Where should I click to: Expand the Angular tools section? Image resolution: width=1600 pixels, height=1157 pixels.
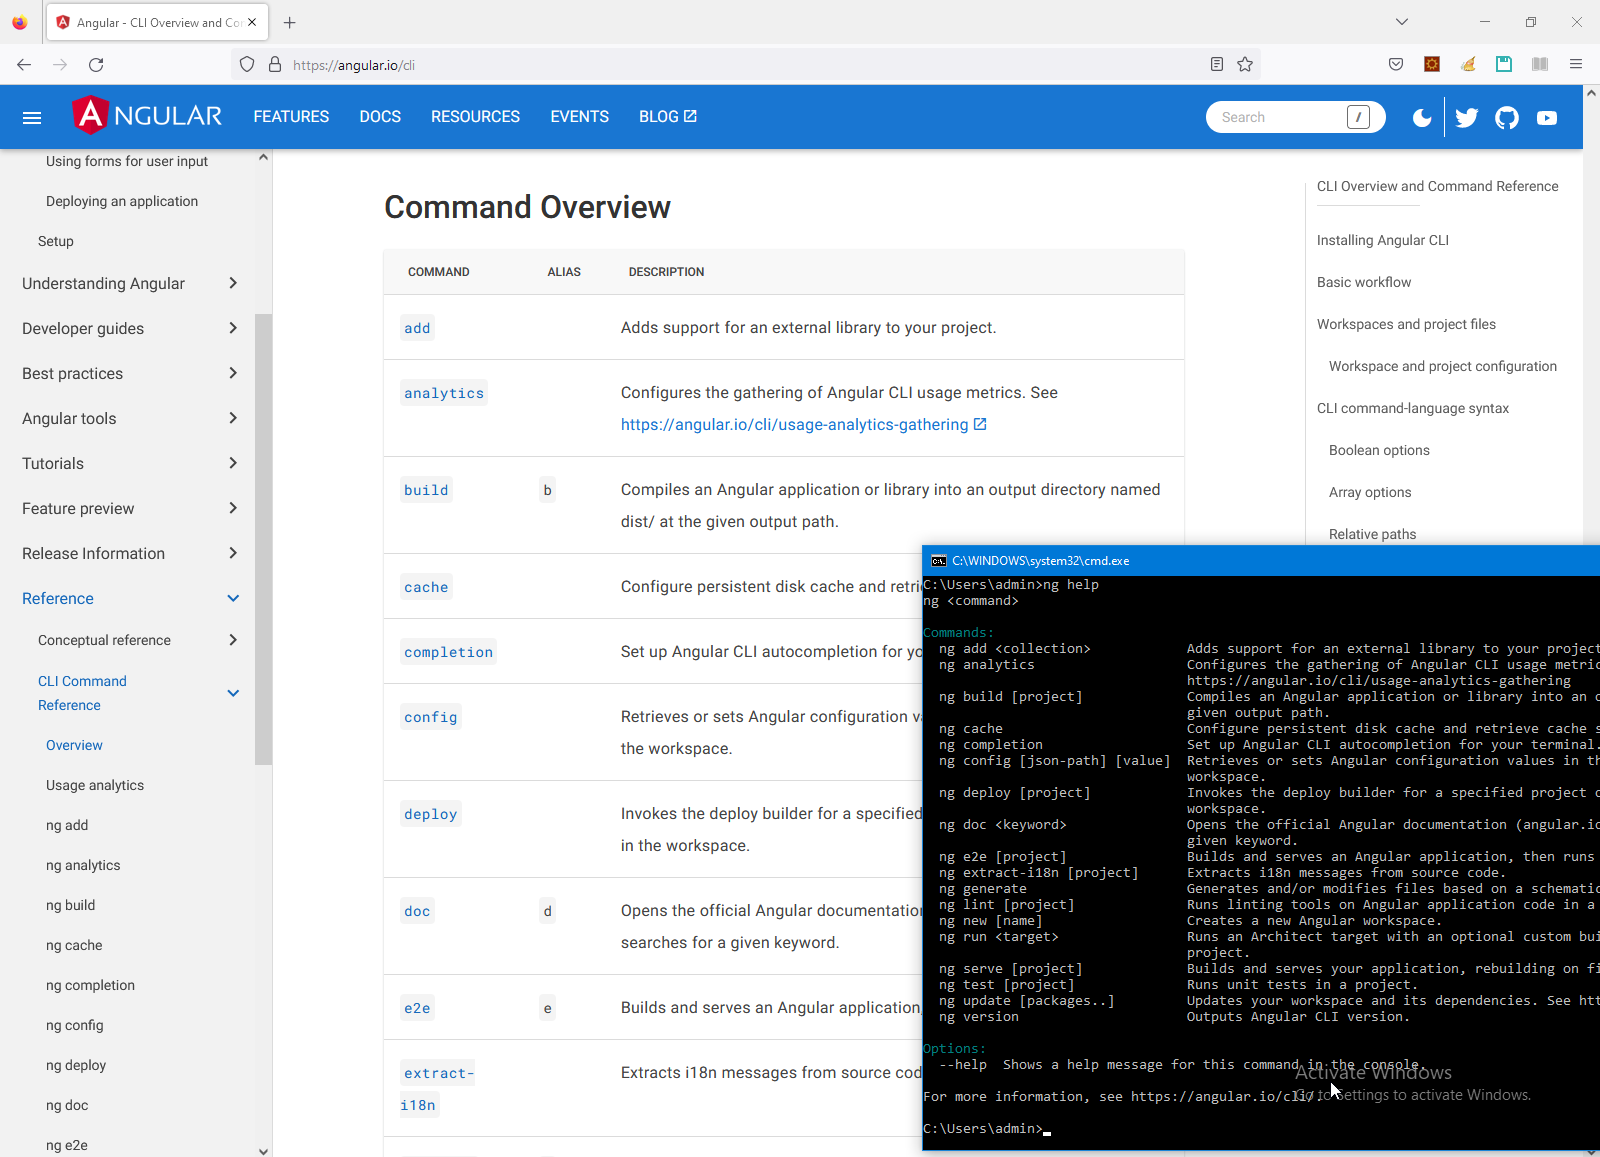tap(130, 418)
